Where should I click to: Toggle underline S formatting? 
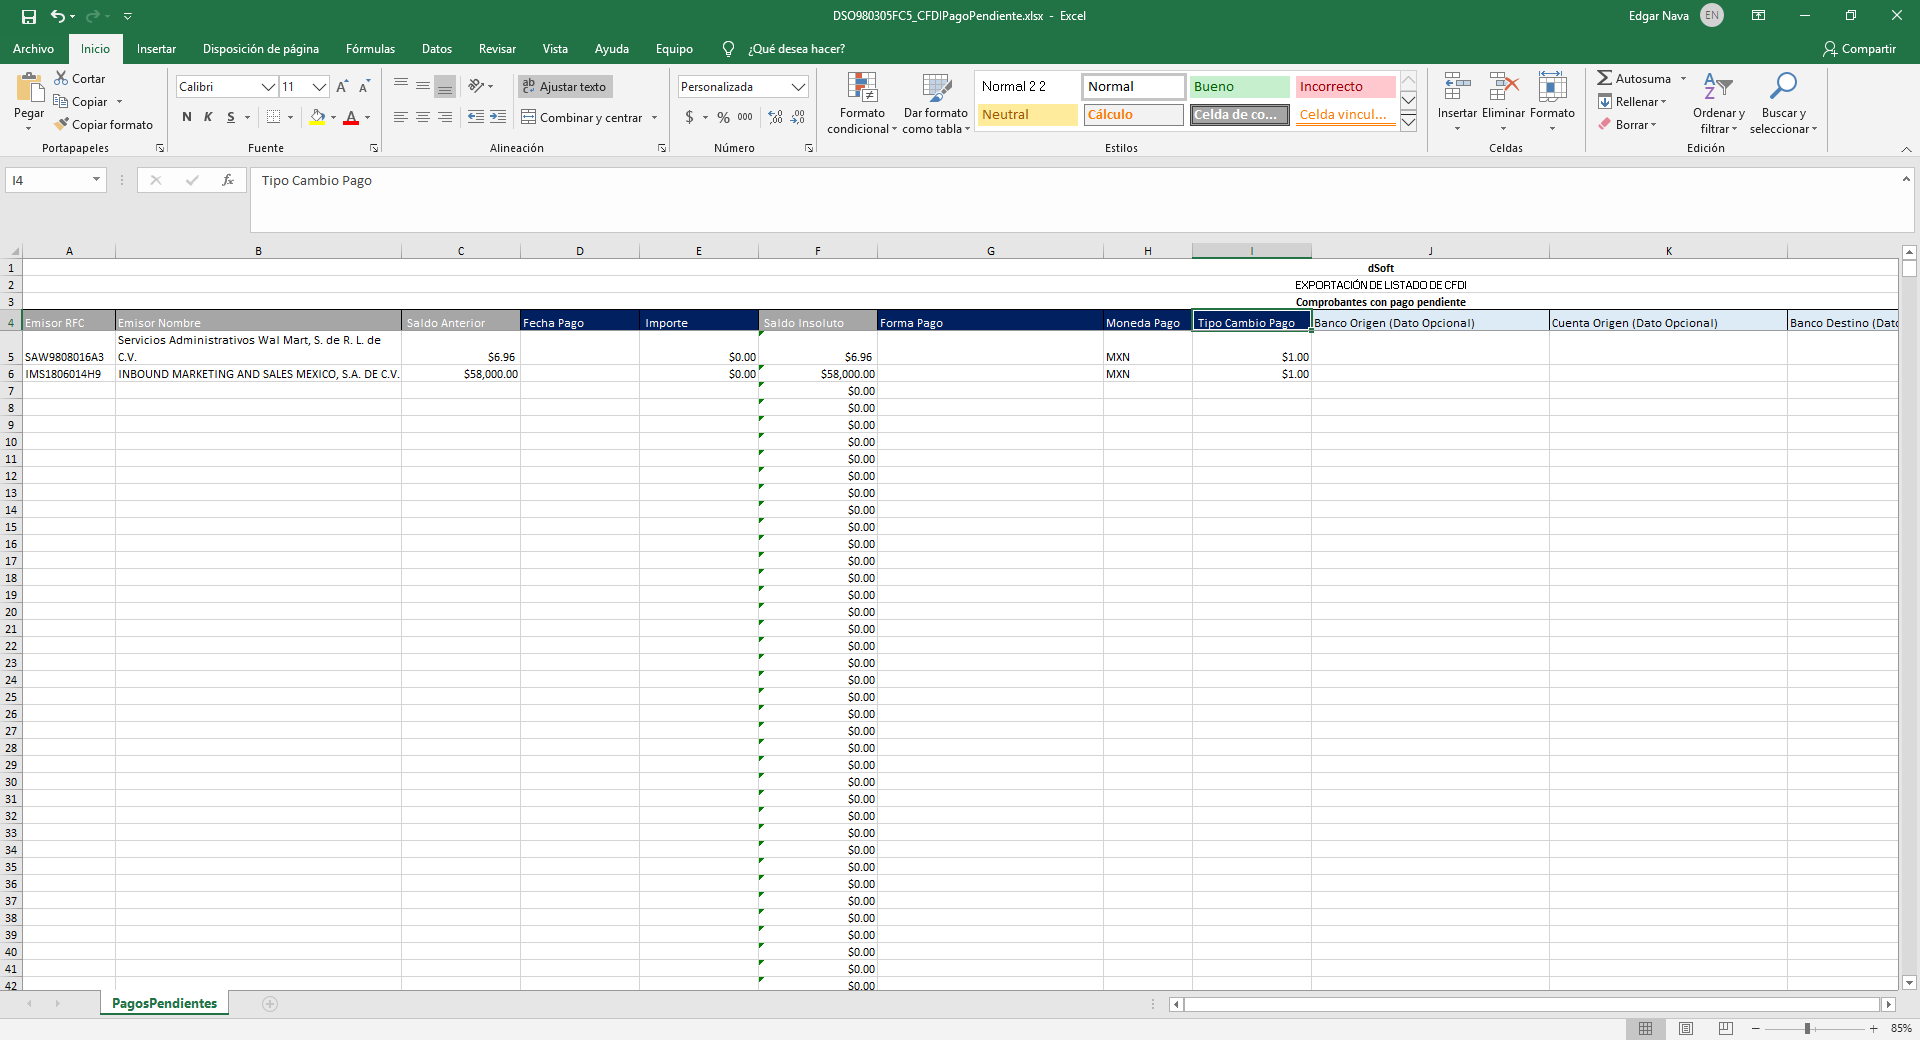coord(231,117)
